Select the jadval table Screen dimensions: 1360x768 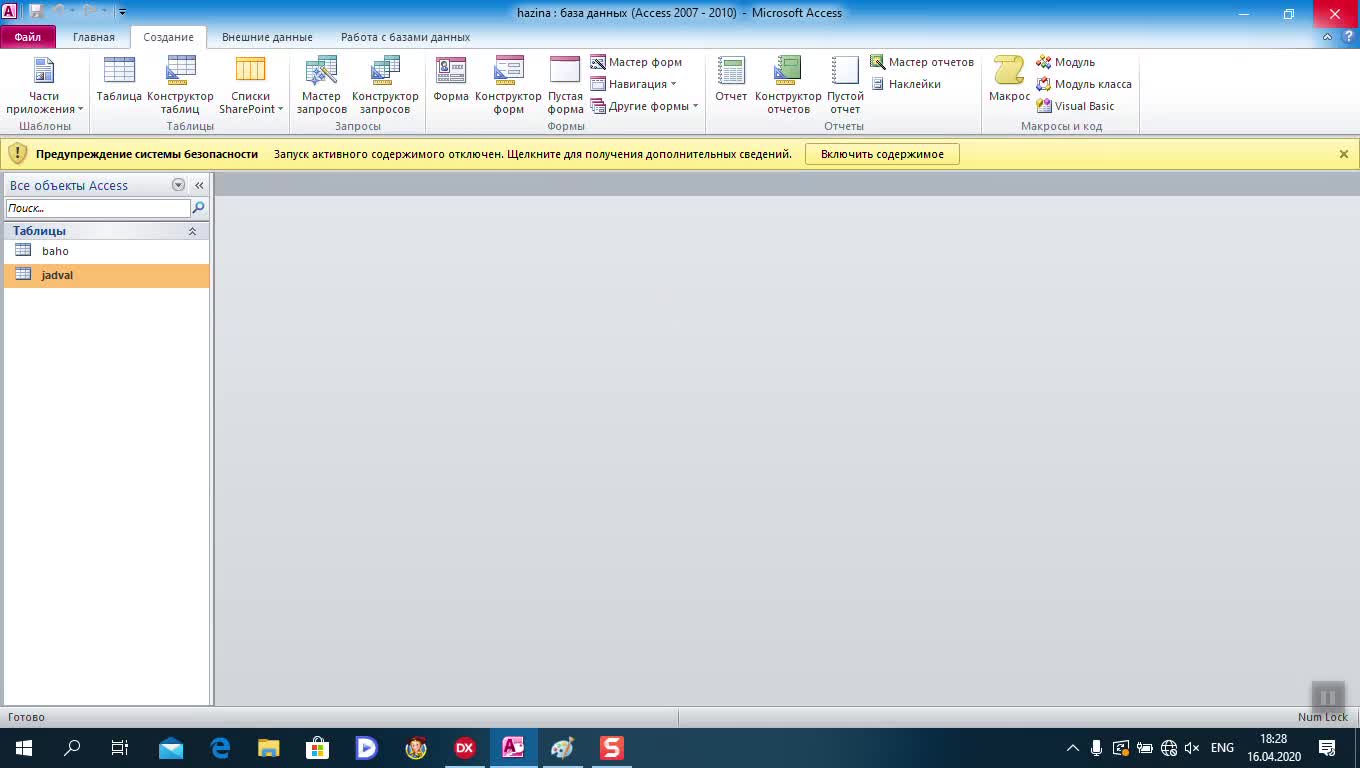[x=106, y=275]
